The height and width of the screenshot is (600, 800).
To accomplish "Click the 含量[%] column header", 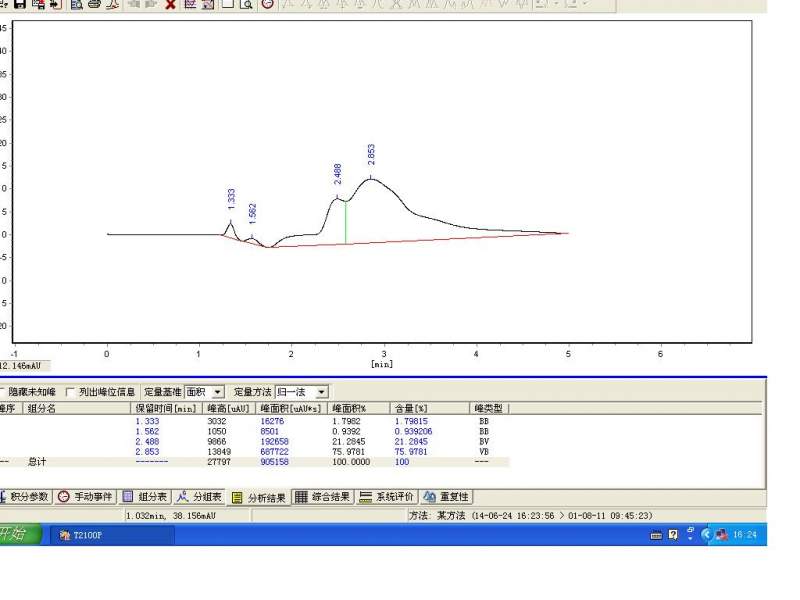I will [x=430, y=408].
